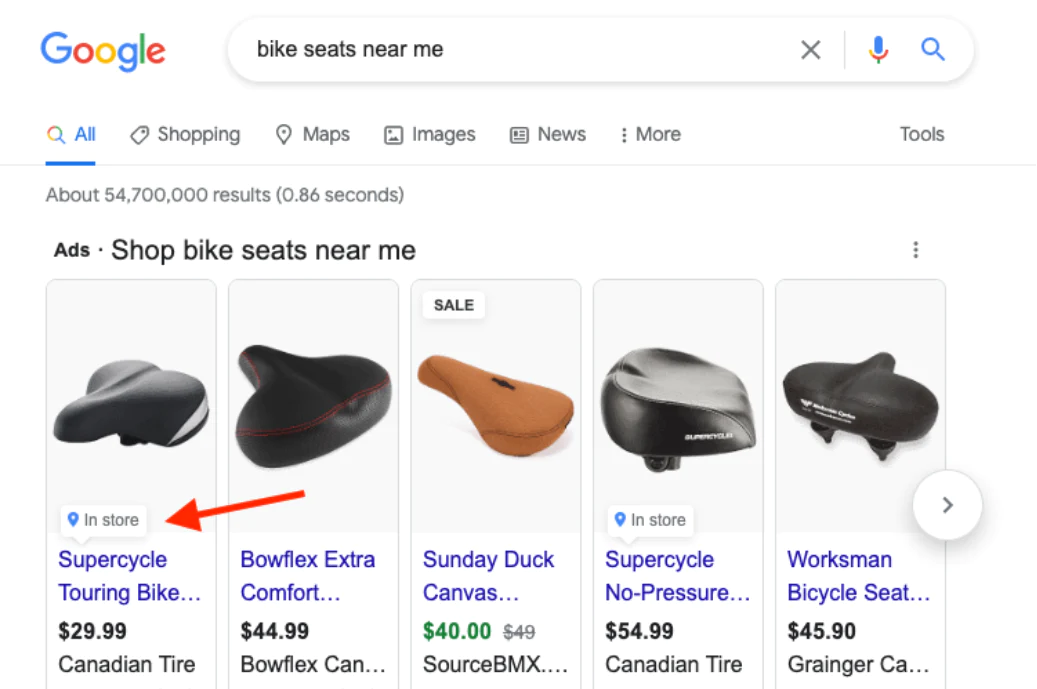
Task: Click the microphone icon to voice search
Action: click(878, 49)
